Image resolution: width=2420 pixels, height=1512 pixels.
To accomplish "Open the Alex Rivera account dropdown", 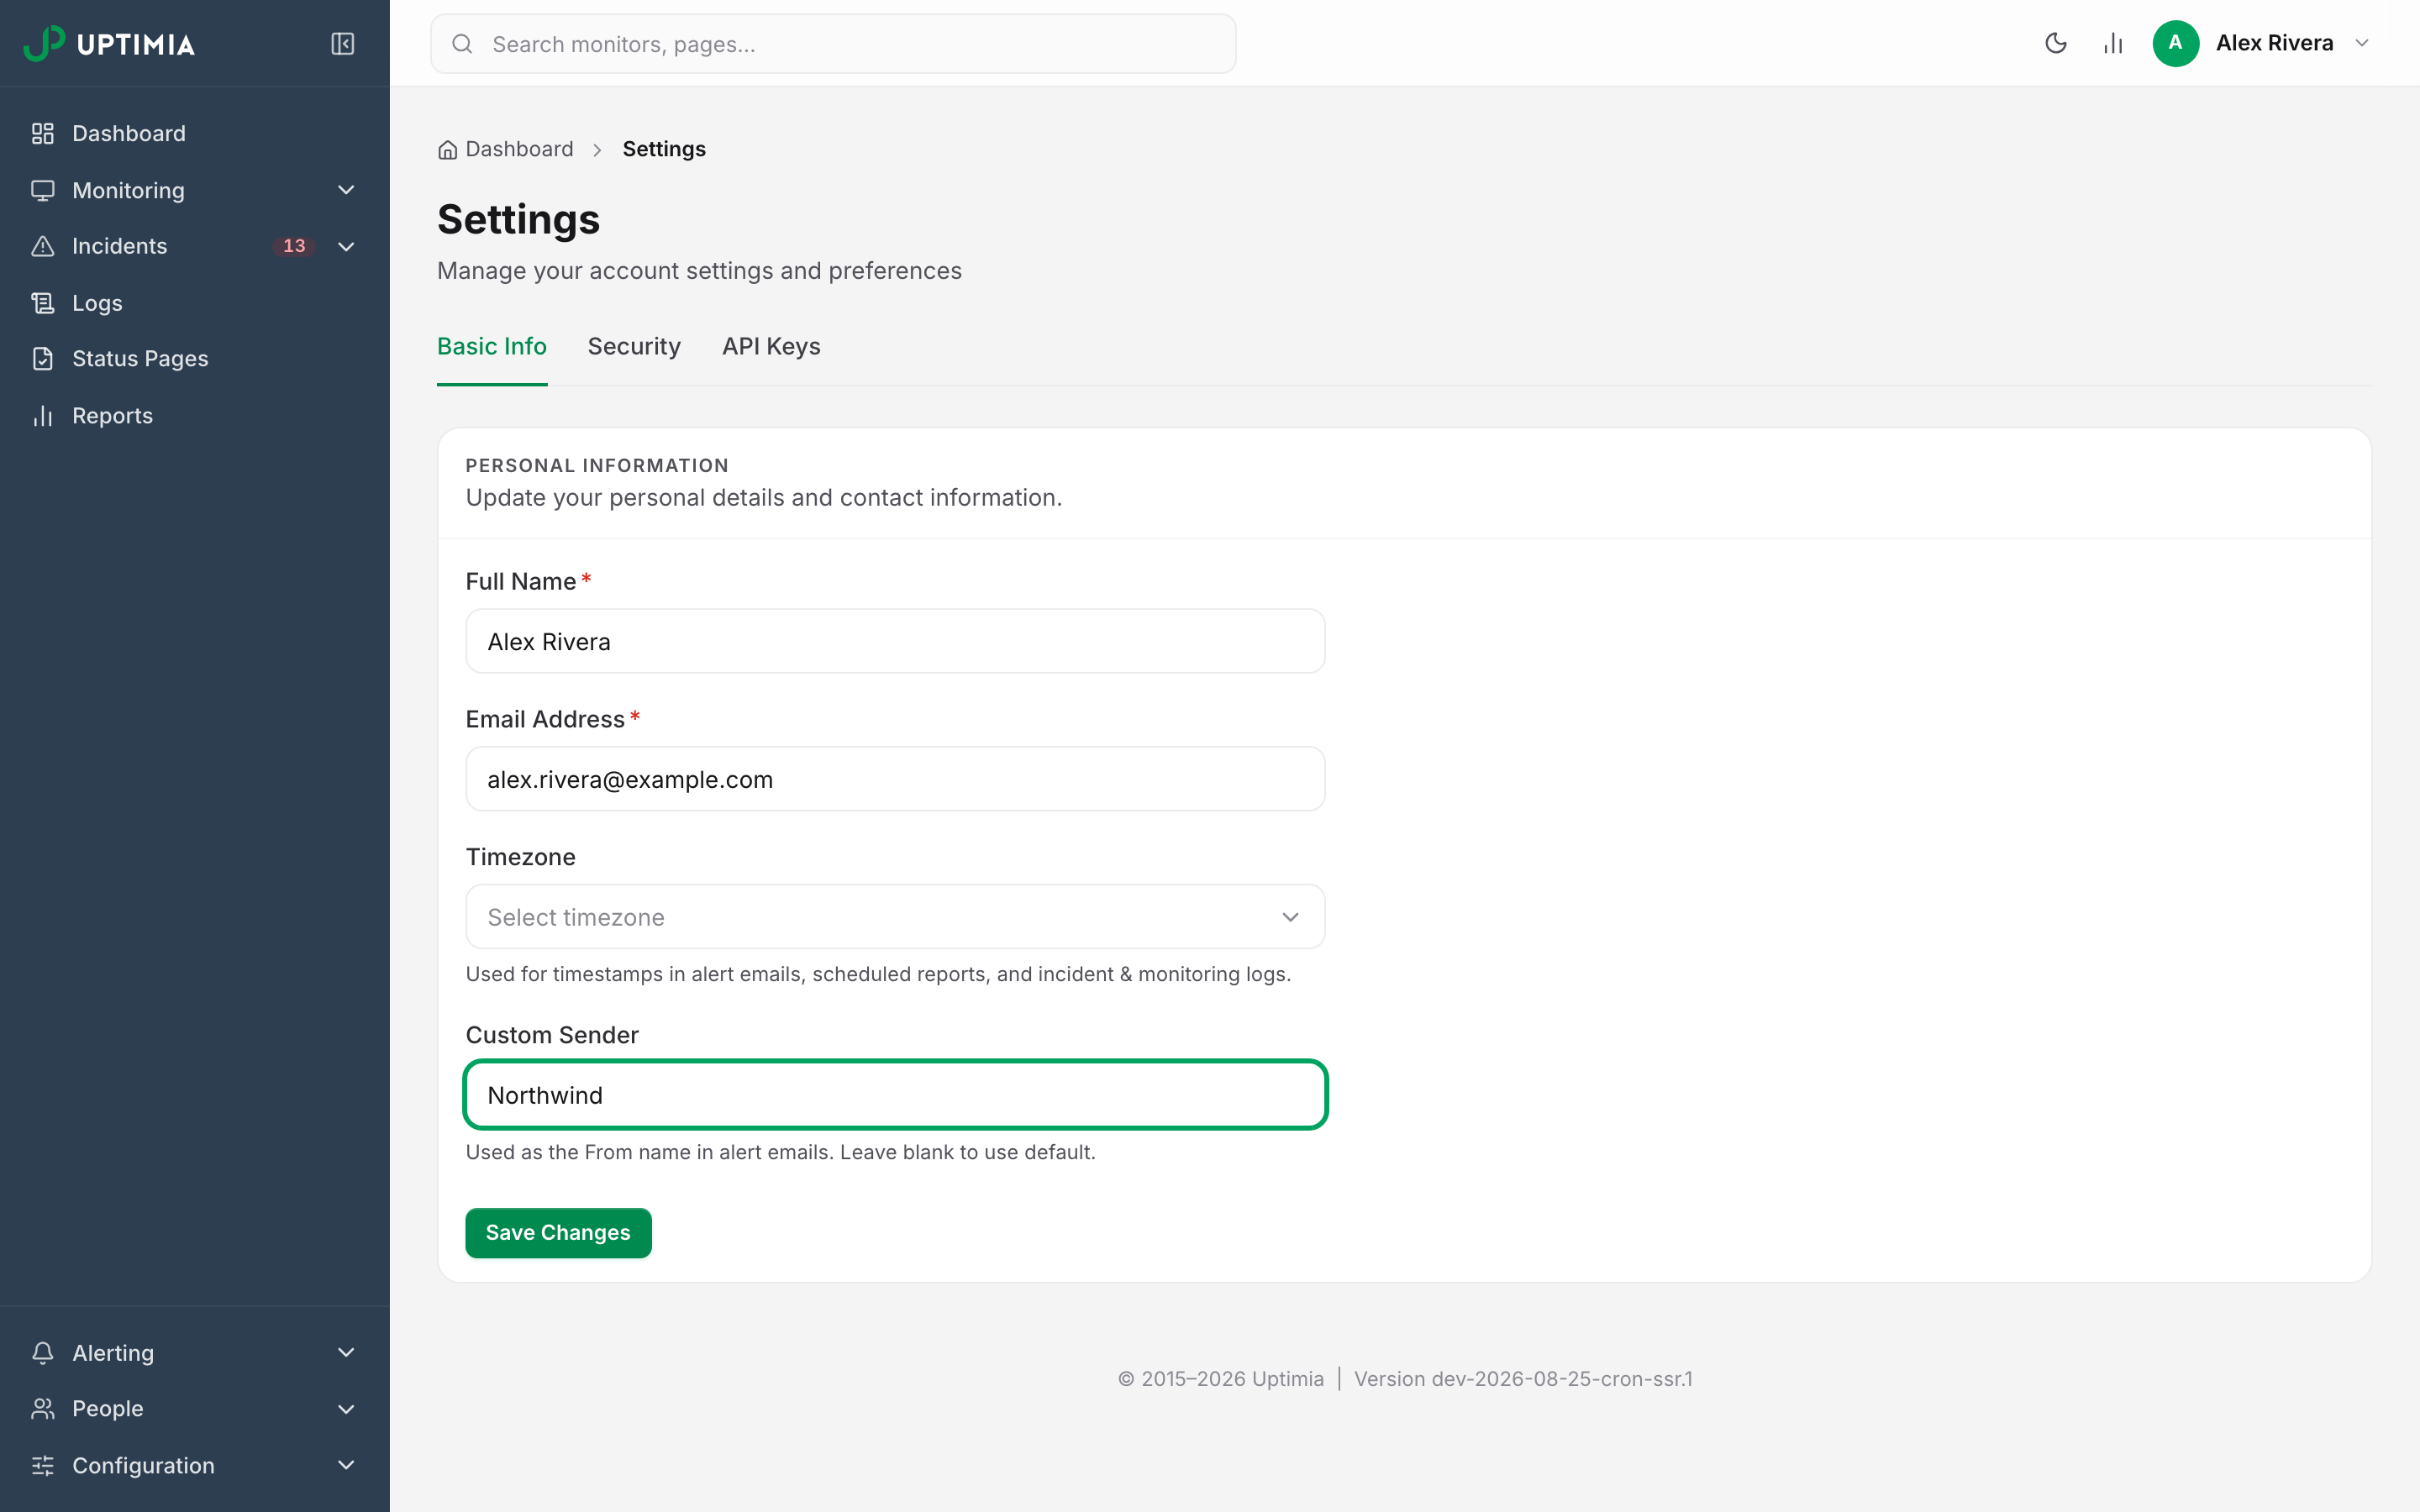I will (2262, 43).
